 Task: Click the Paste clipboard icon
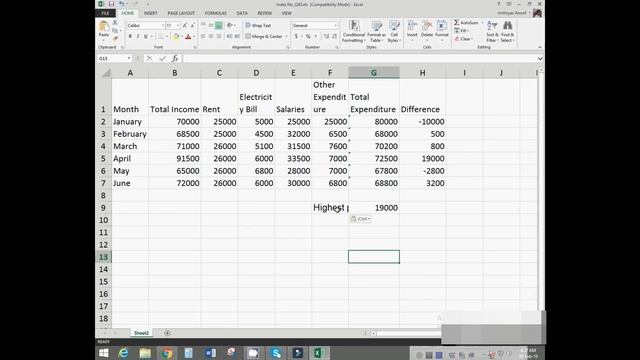(x=104, y=27)
